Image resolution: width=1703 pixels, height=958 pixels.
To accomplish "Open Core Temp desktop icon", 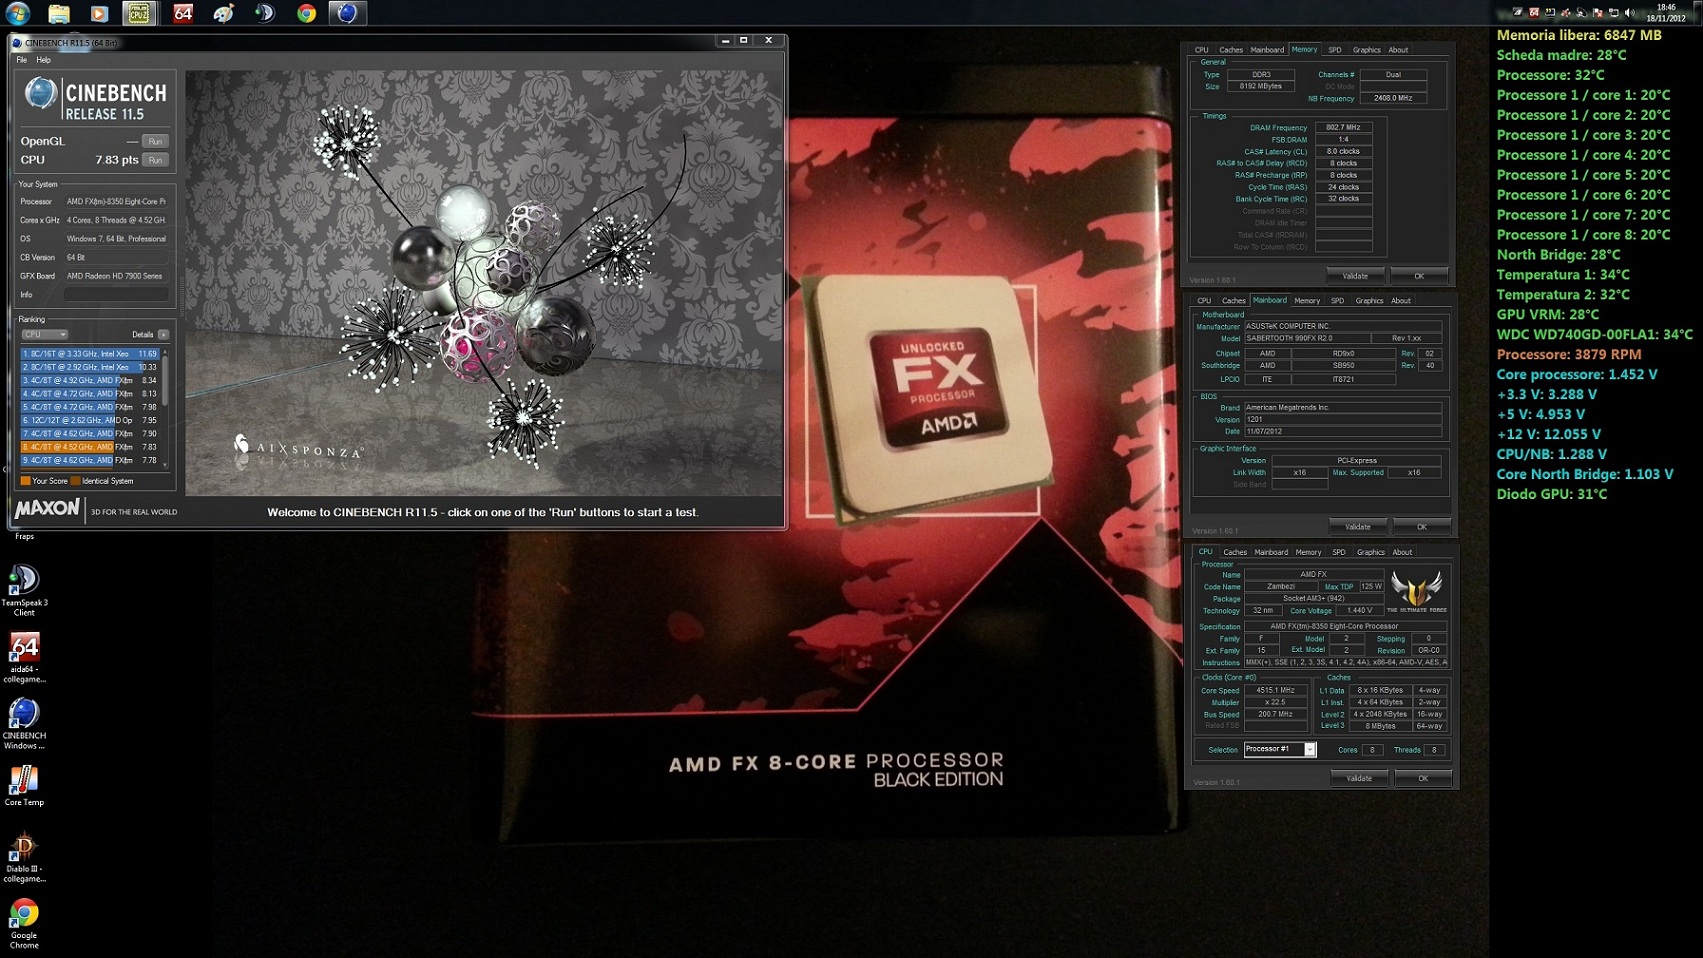I will [24, 786].
